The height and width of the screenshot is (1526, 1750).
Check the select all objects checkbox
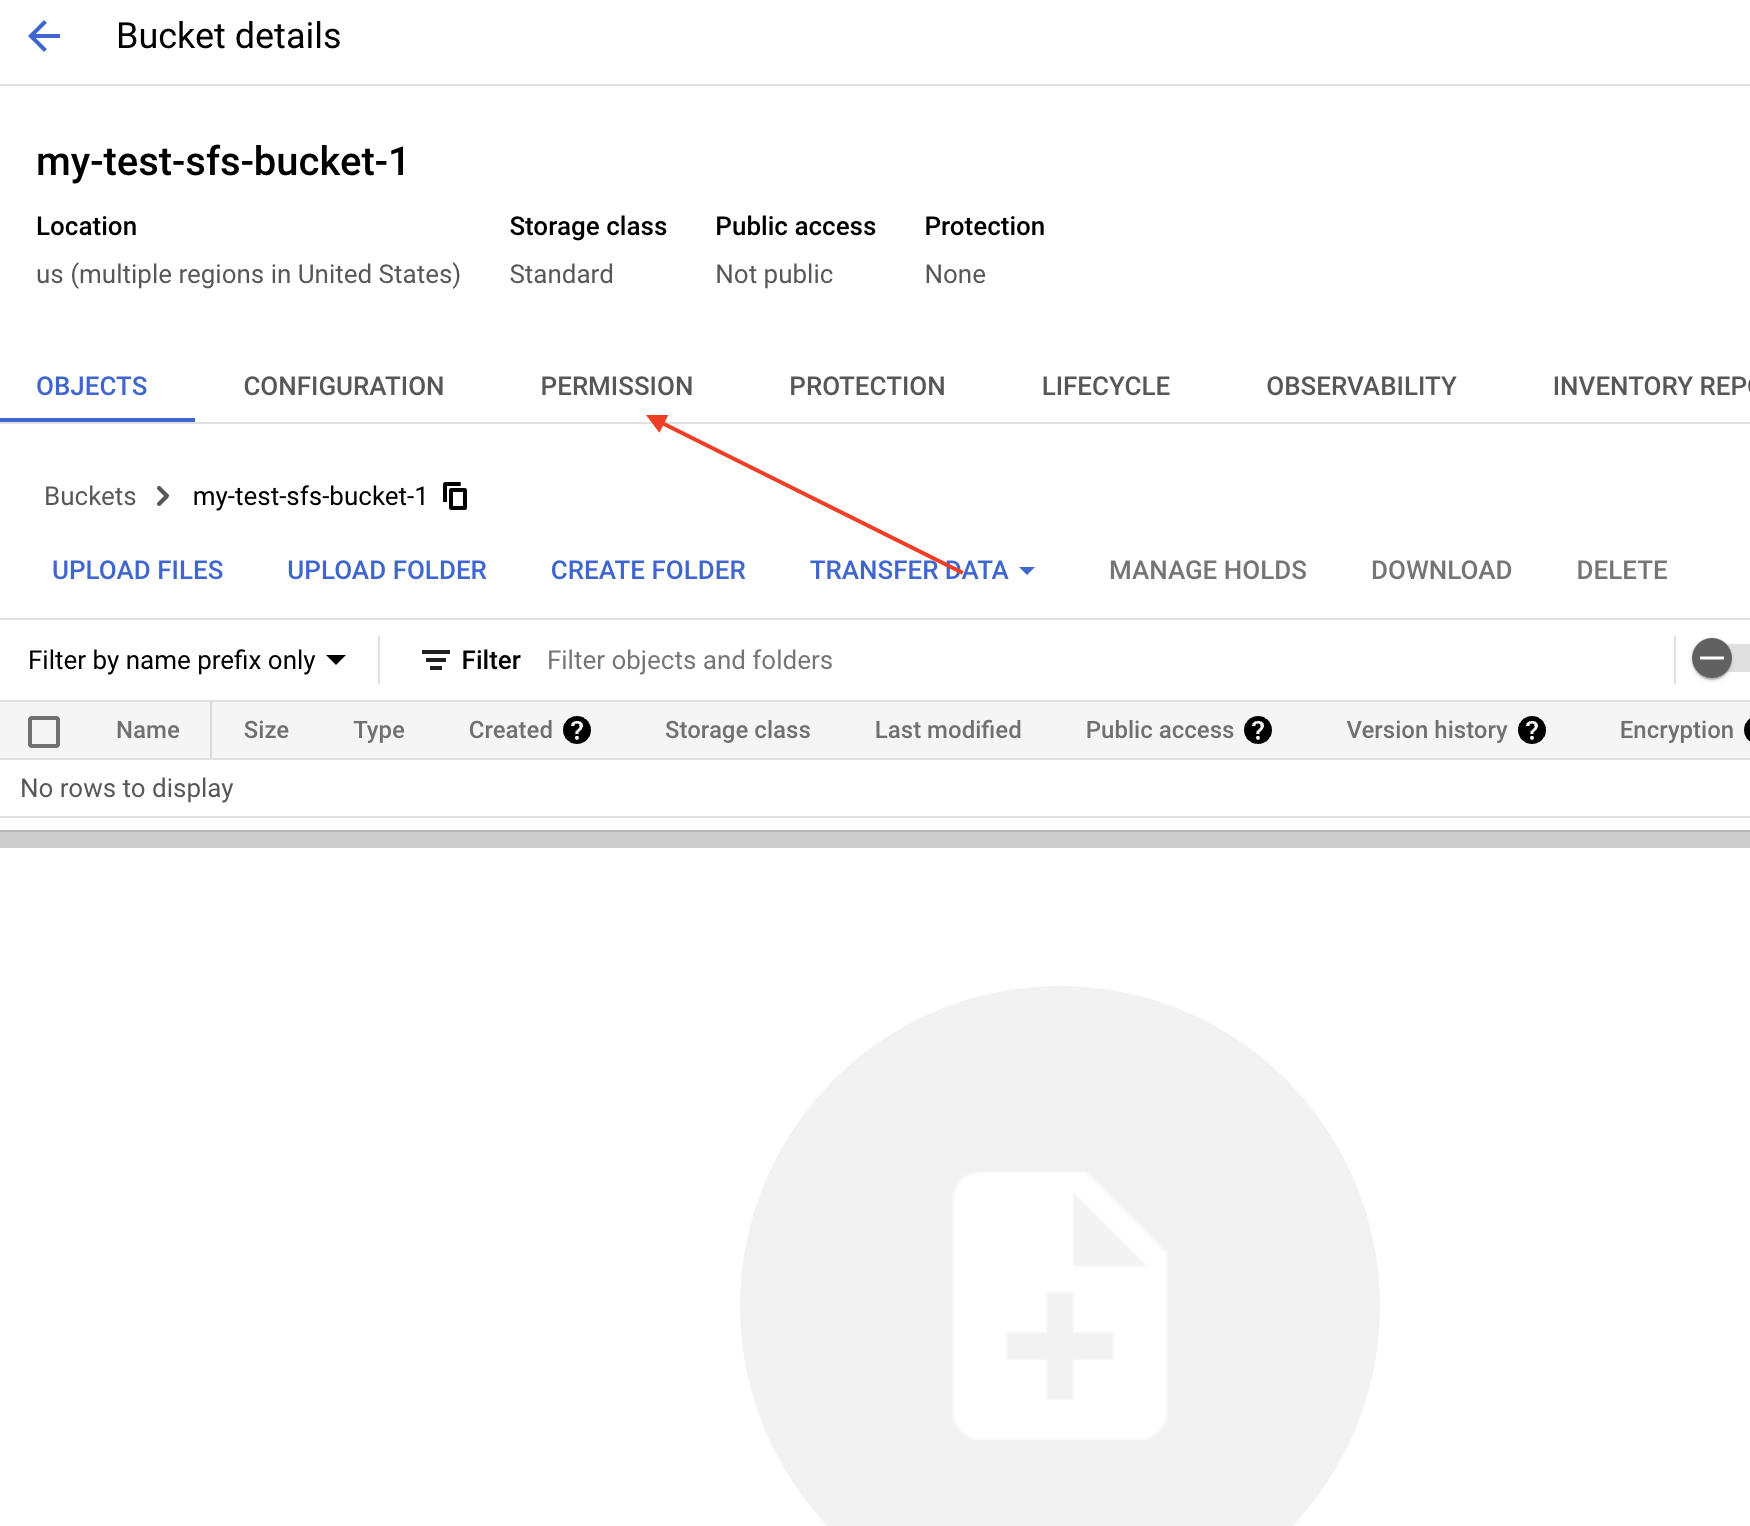click(44, 731)
